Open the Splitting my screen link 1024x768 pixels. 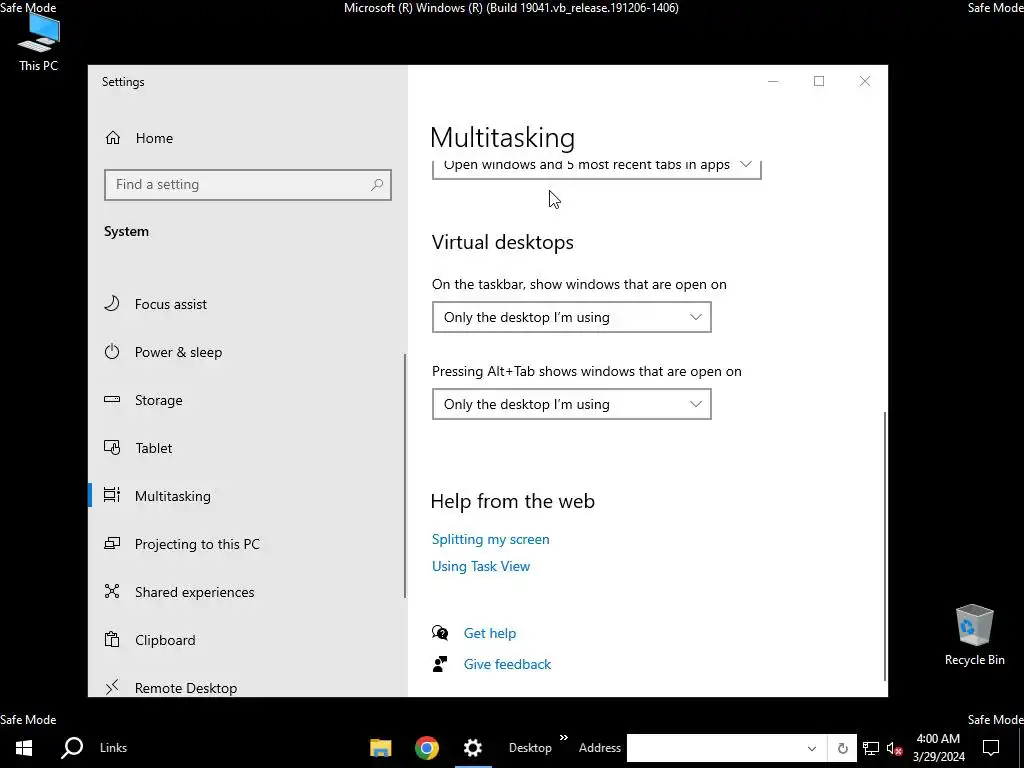tap(490, 539)
